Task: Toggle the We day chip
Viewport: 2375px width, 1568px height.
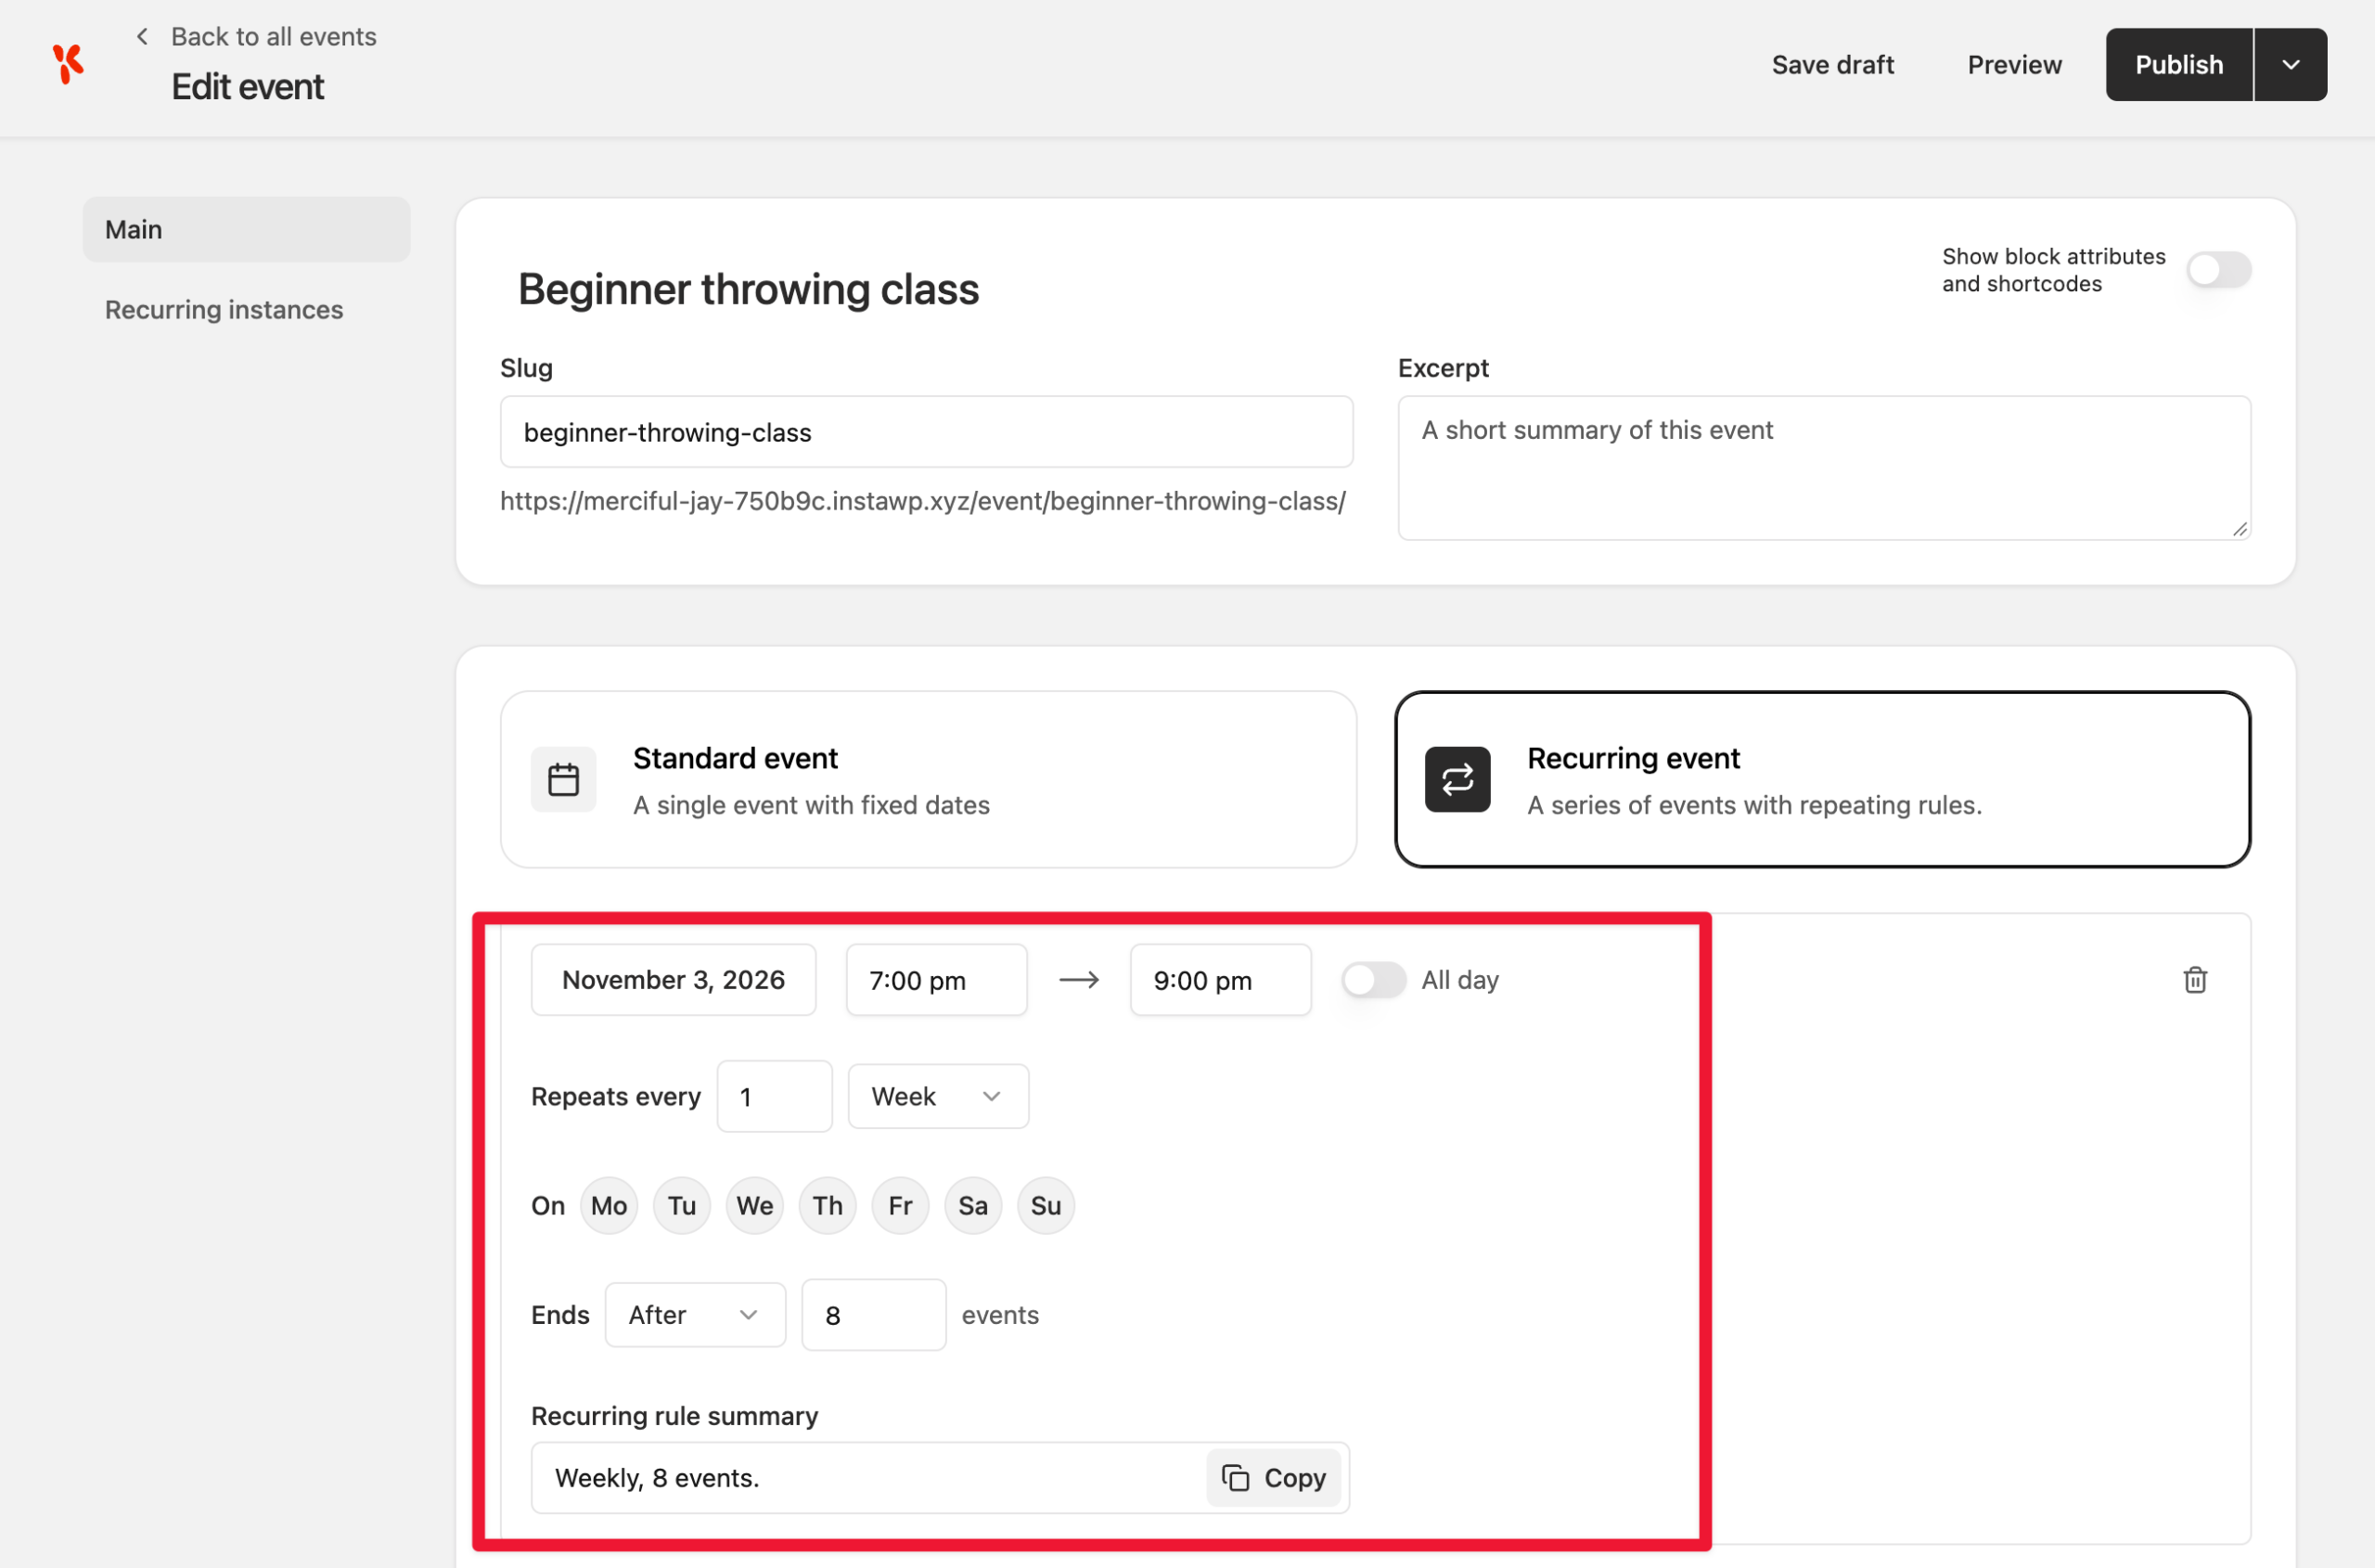Action: (x=755, y=1205)
